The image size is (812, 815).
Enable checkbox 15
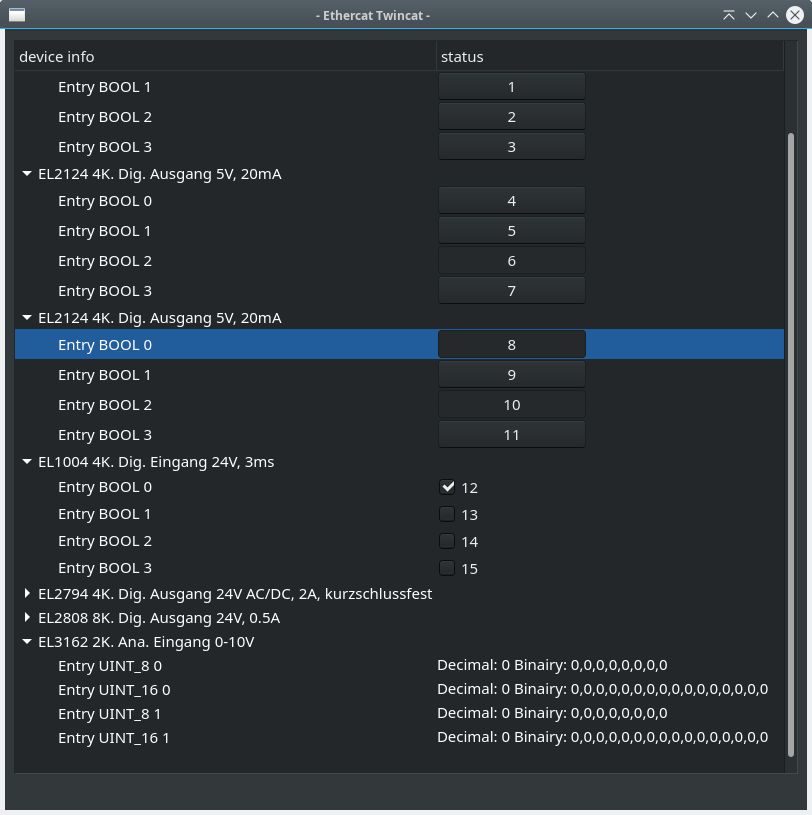(x=447, y=568)
